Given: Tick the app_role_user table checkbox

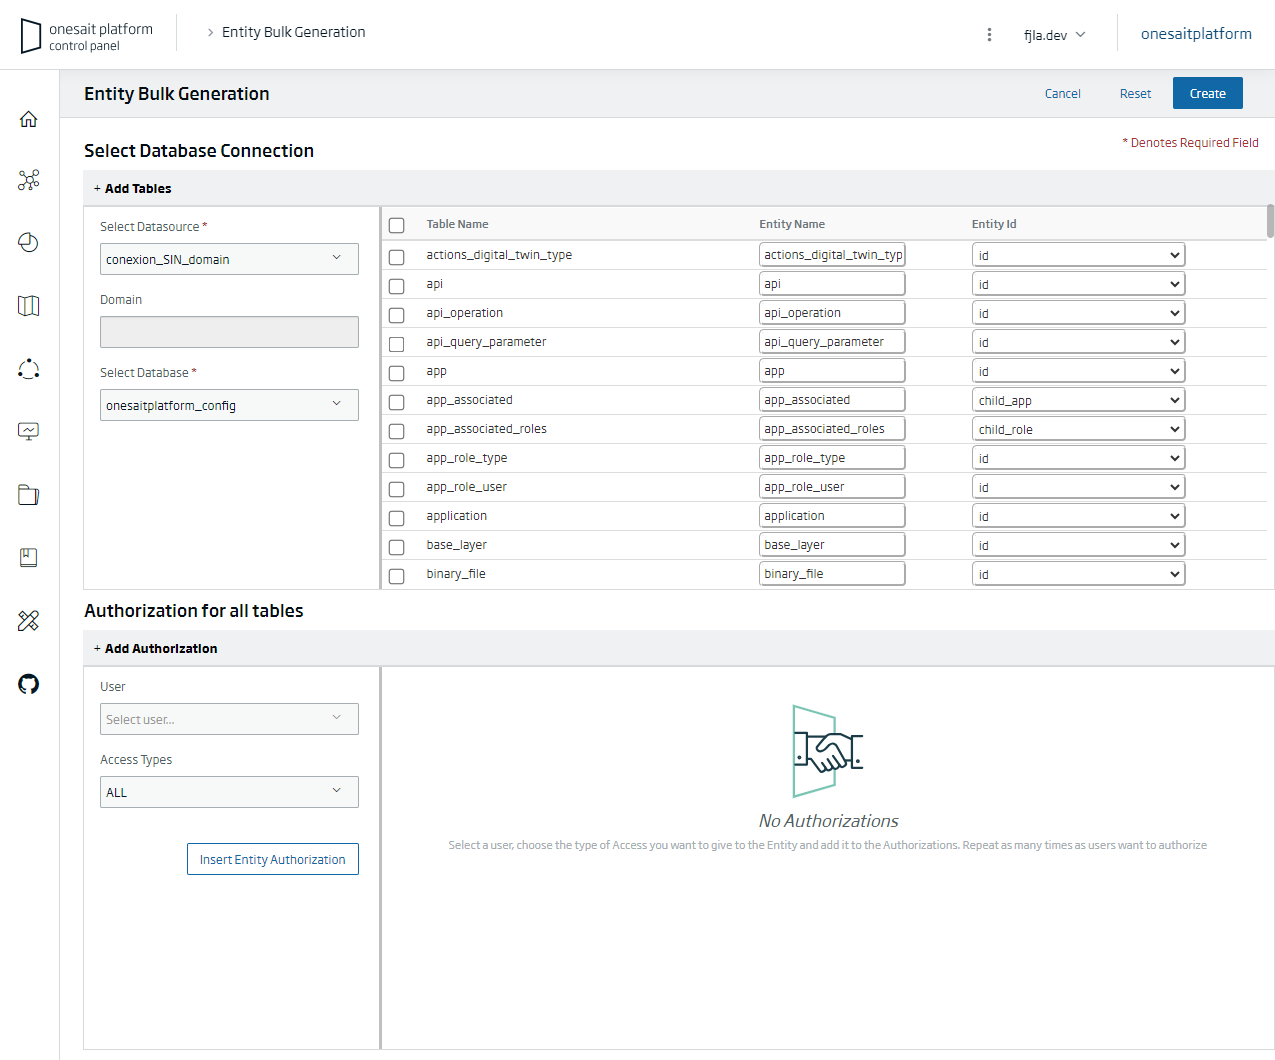Looking at the screenshot, I should [397, 489].
